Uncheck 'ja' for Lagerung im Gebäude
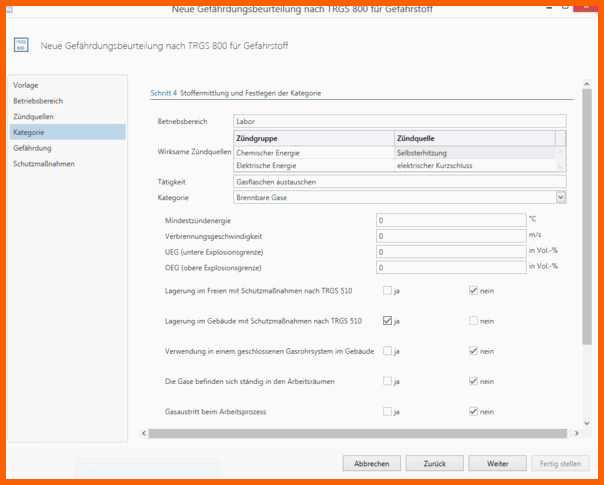 tap(387, 321)
